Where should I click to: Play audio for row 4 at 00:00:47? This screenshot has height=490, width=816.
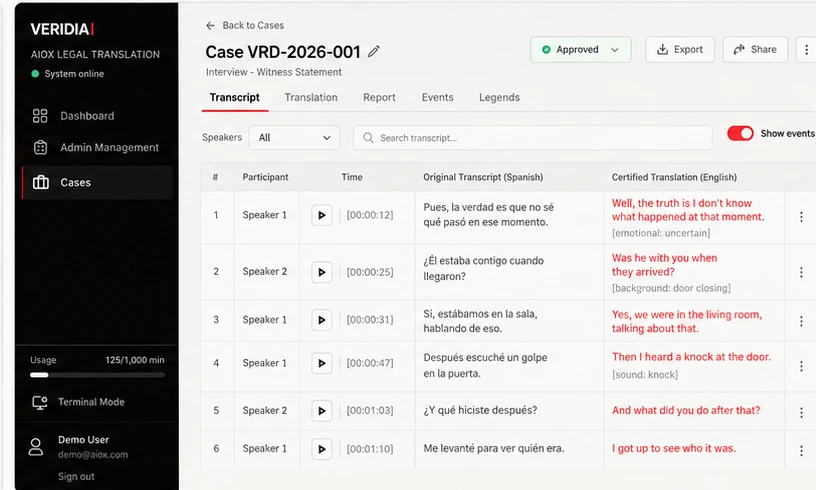(x=322, y=363)
